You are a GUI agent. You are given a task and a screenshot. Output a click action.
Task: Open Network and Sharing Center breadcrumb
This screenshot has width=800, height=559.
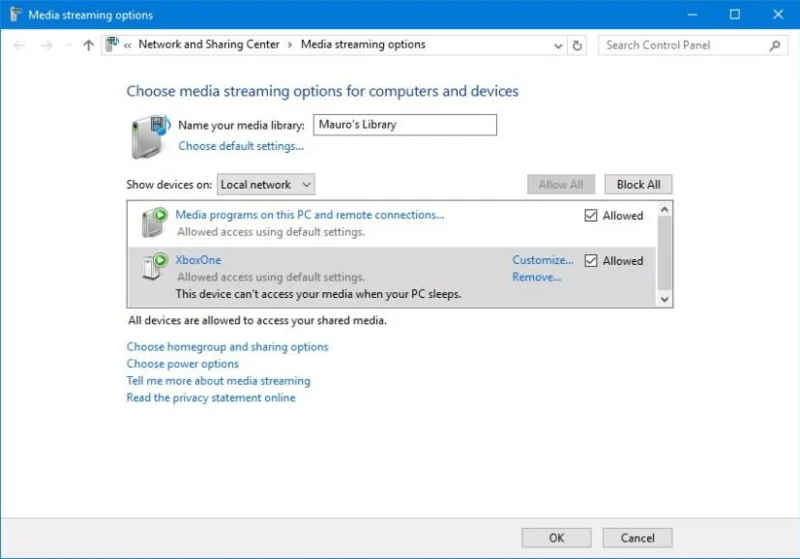point(209,44)
